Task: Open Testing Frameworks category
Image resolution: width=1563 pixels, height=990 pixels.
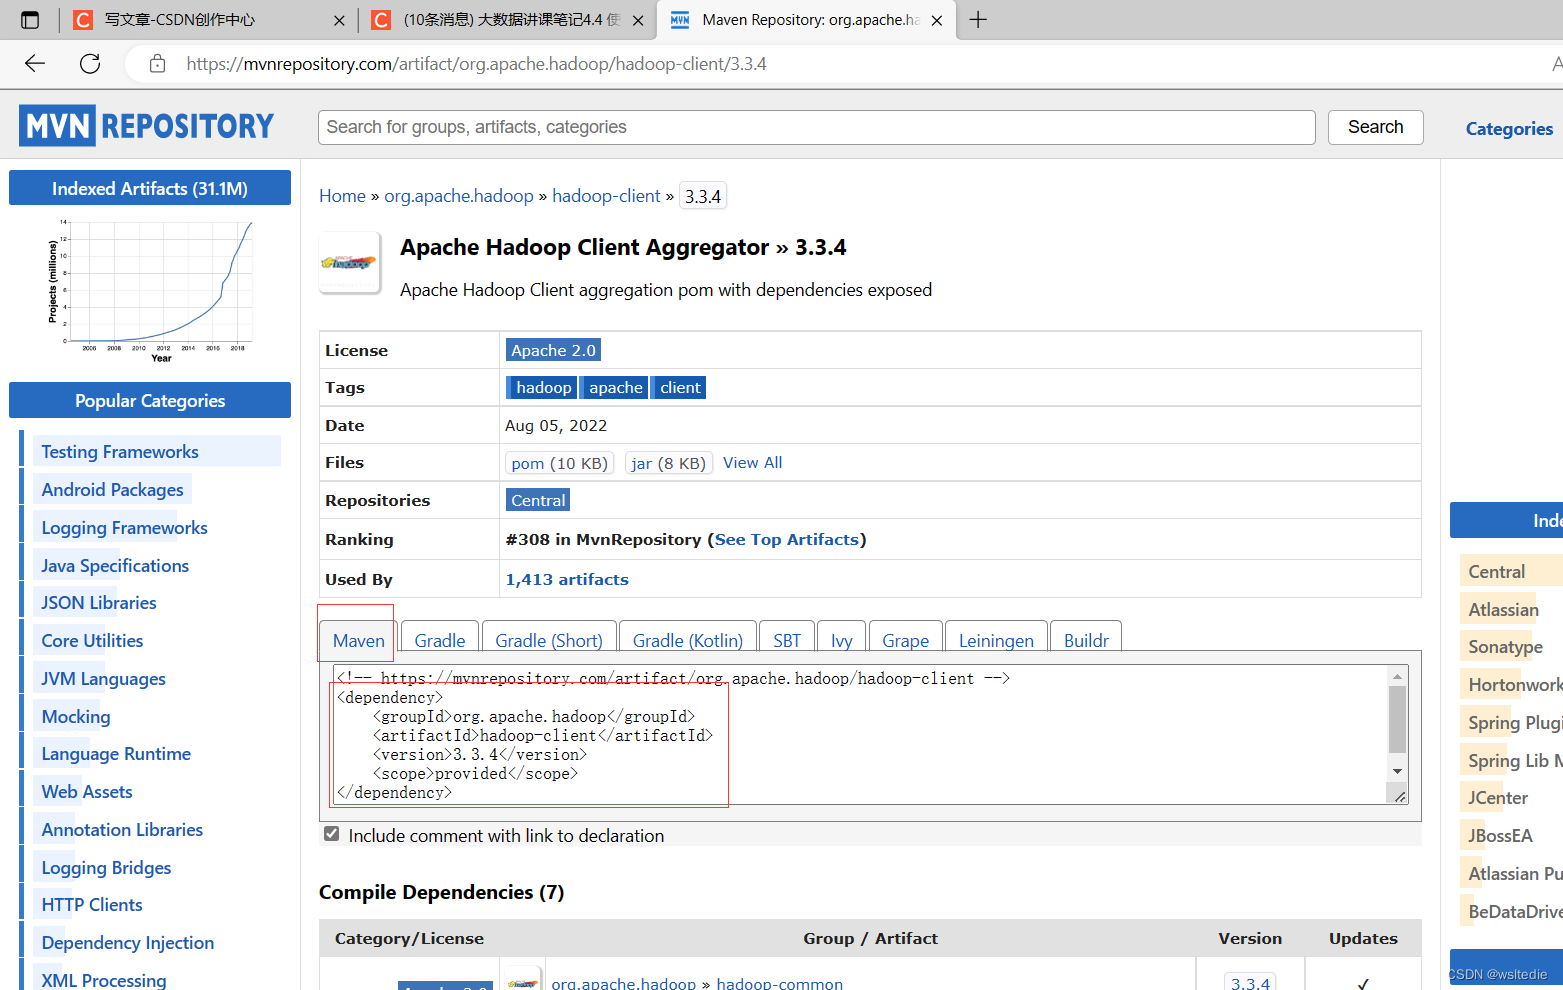Action: (x=120, y=452)
